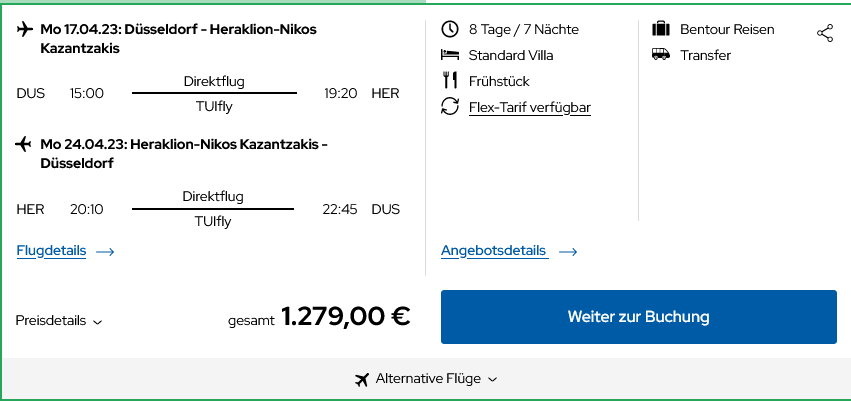This screenshot has height=402, width=851.
Task: Open the Angebotsdetails link
Action: (494, 251)
